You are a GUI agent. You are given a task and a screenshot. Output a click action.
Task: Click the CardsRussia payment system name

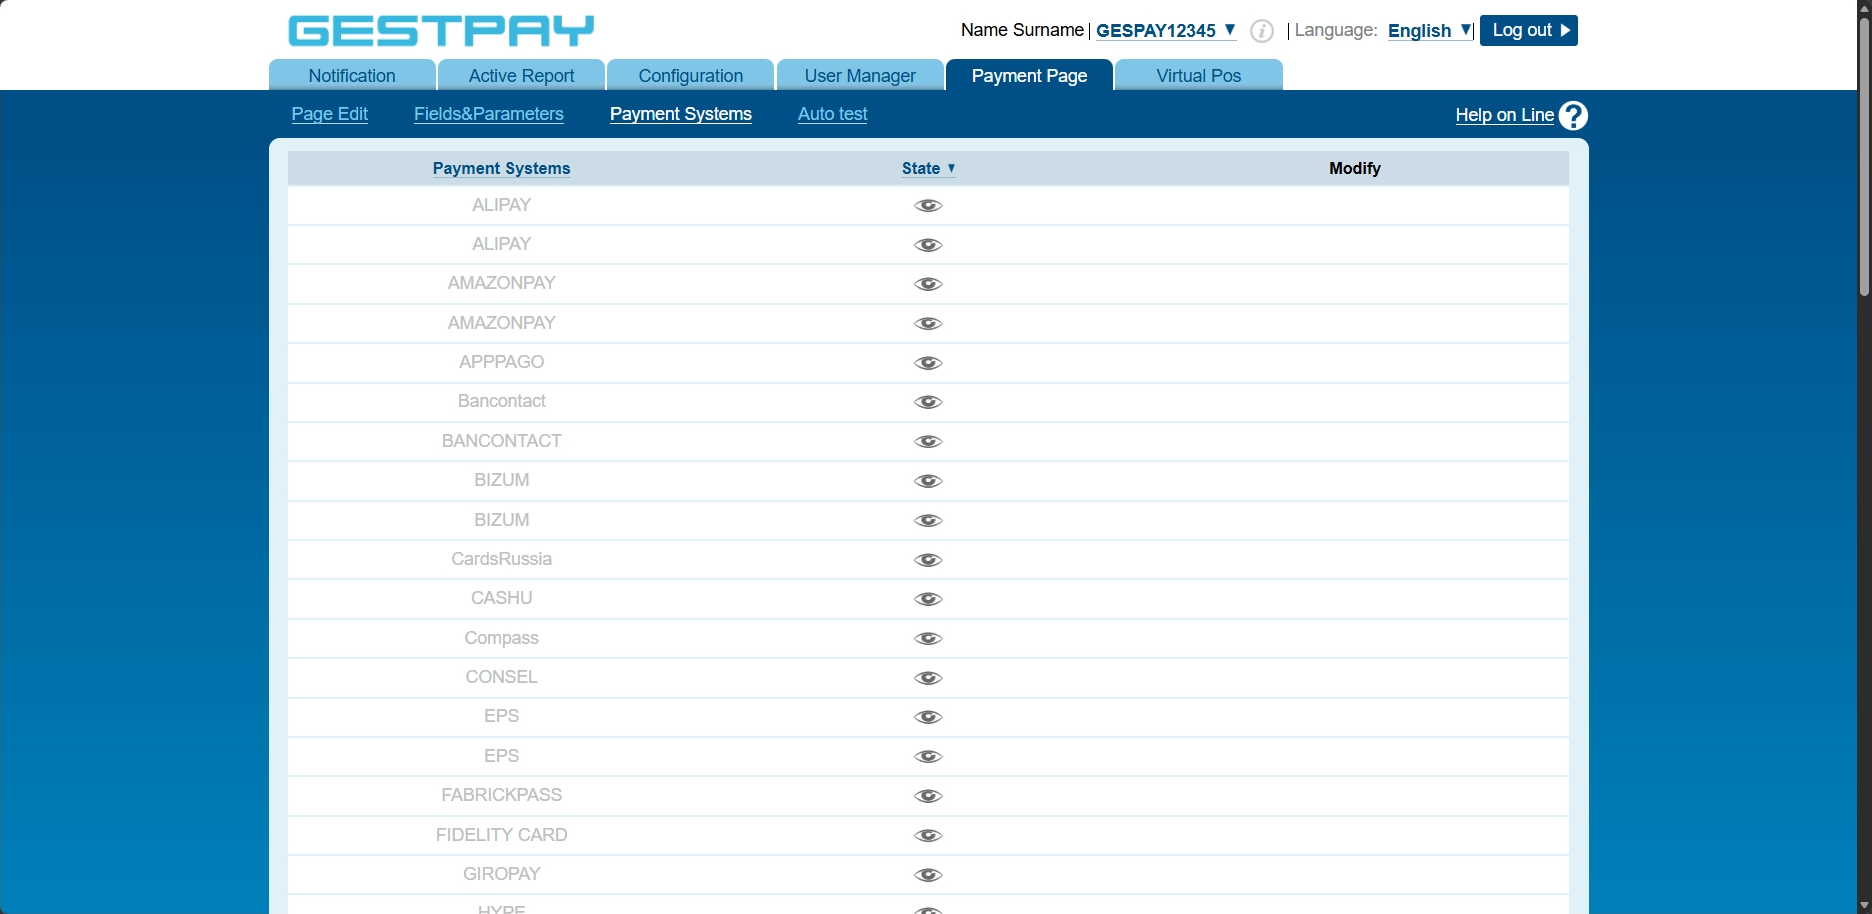501,559
